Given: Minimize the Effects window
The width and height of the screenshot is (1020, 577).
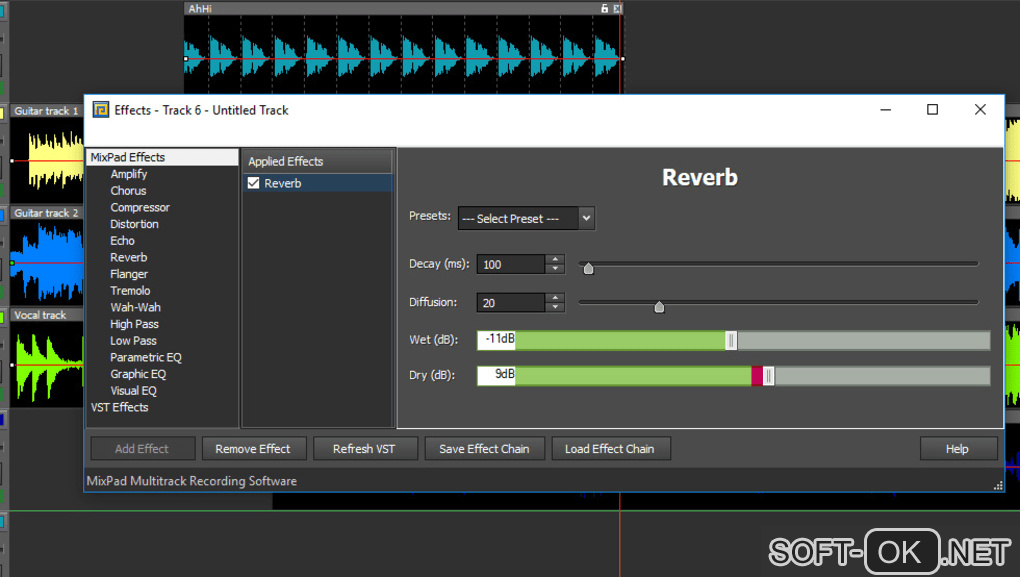Looking at the screenshot, I should (885, 110).
